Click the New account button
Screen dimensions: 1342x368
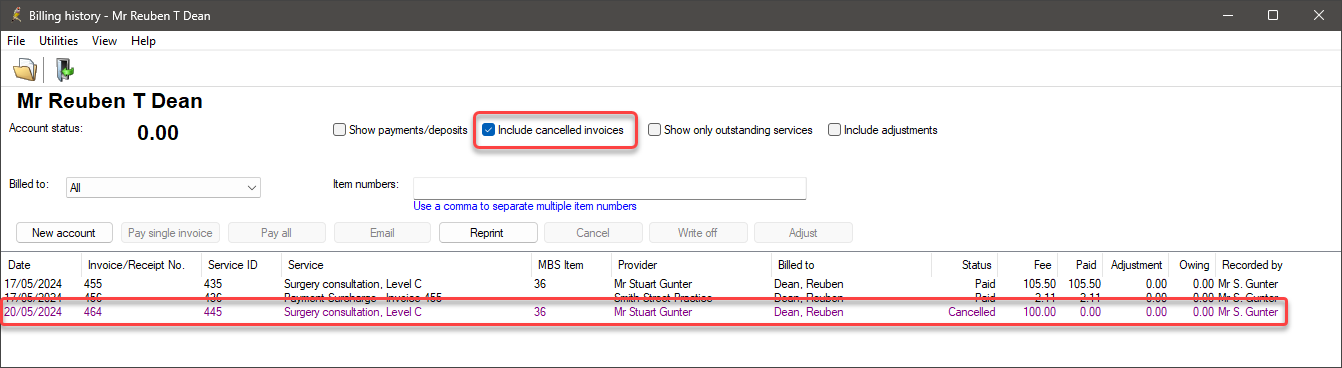point(64,233)
